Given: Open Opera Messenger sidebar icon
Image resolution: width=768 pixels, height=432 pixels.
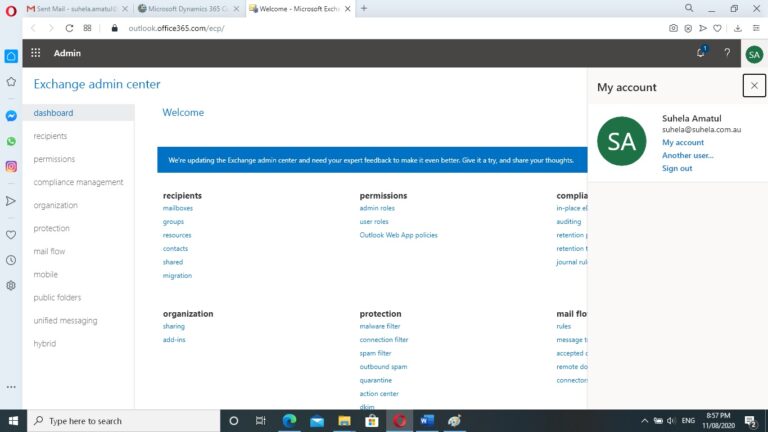Looking at the screenshot, I should point(11,116).
